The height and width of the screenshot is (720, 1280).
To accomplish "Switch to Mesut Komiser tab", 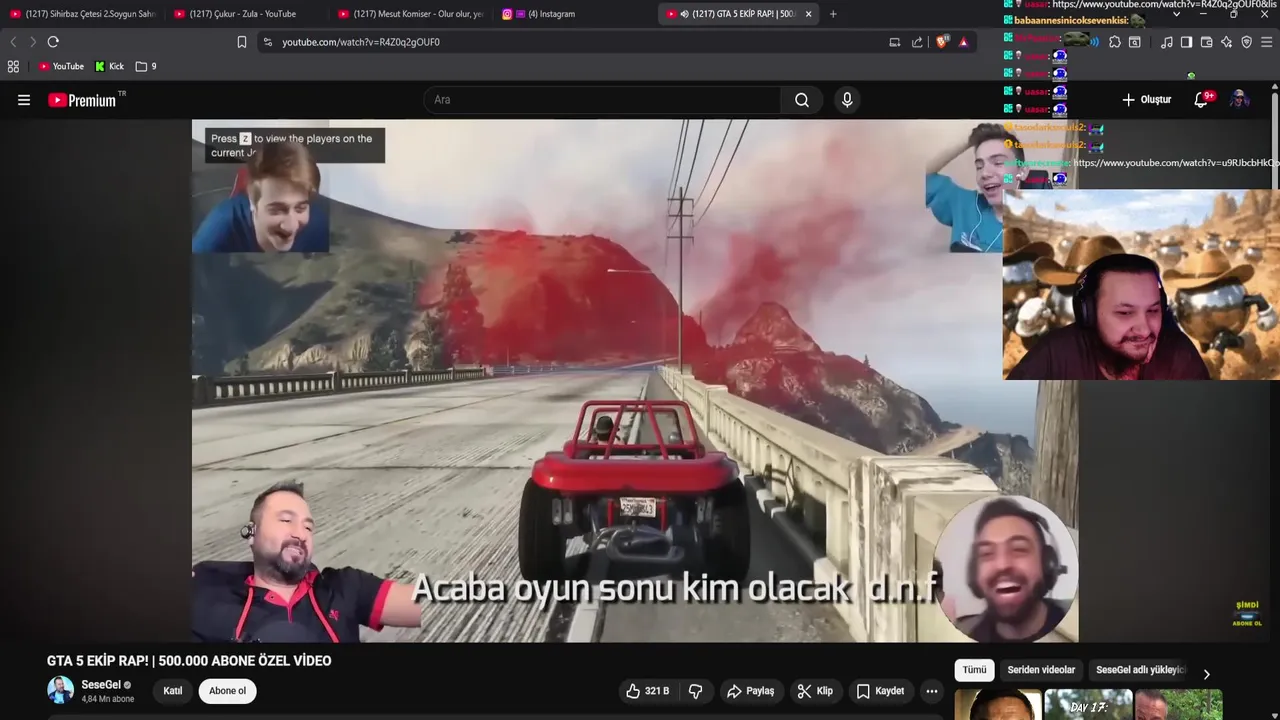I will click(x=411, y=14).
